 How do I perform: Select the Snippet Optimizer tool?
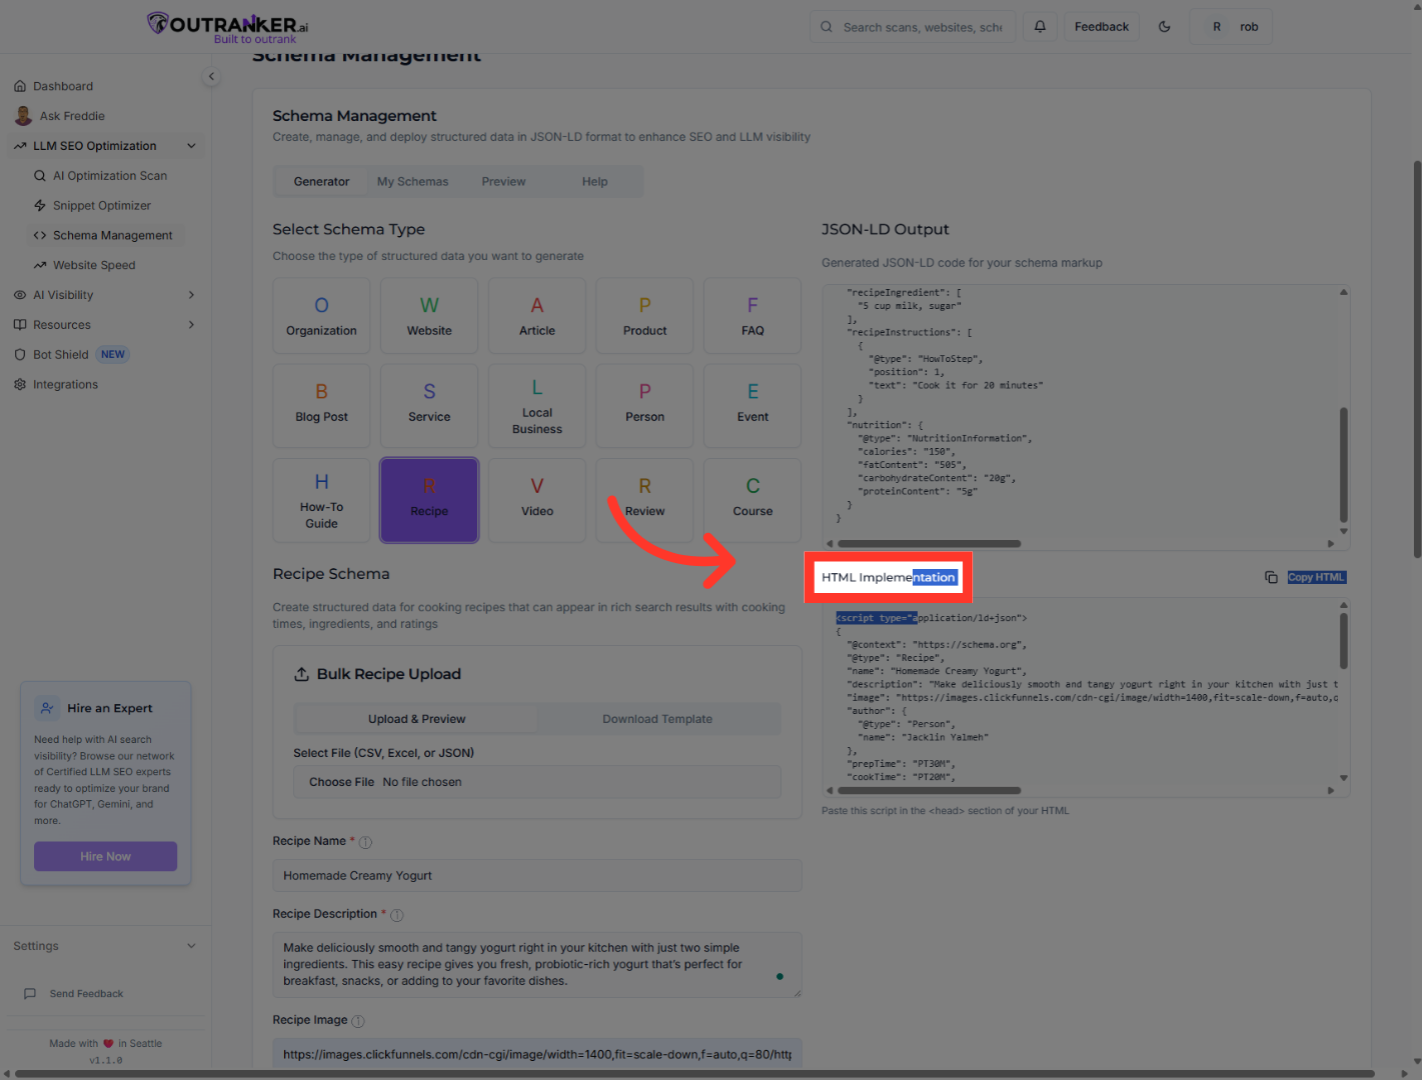point(102,205)
